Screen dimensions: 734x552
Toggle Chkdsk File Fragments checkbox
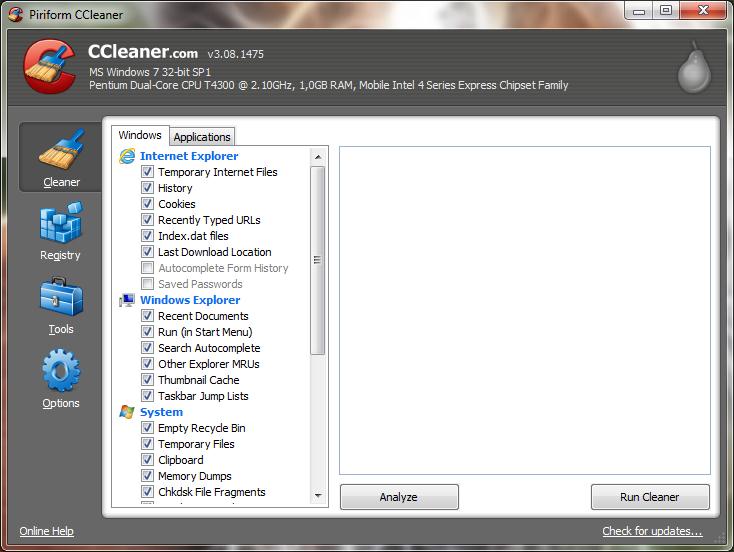[147, 492]
